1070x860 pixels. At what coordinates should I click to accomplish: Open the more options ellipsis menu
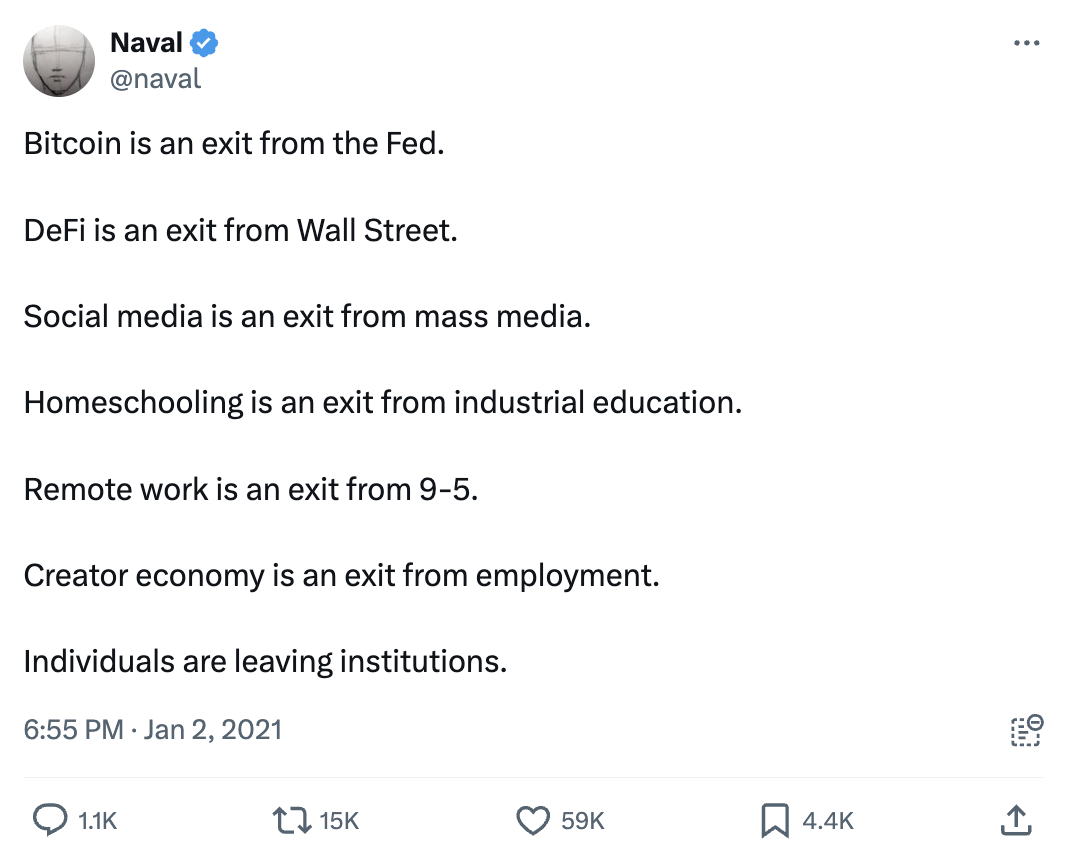click(1026, 44)
